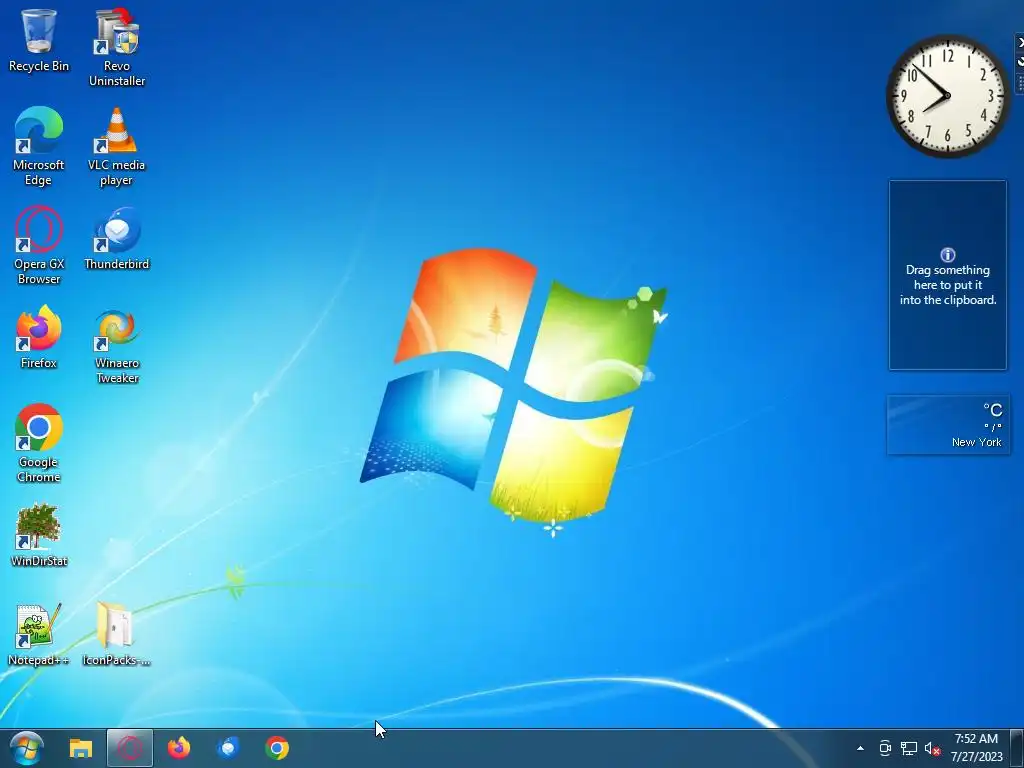The image size is (1024, 768).
Task: Select the Firefox desktop shortcut
Action: point(39,337)
